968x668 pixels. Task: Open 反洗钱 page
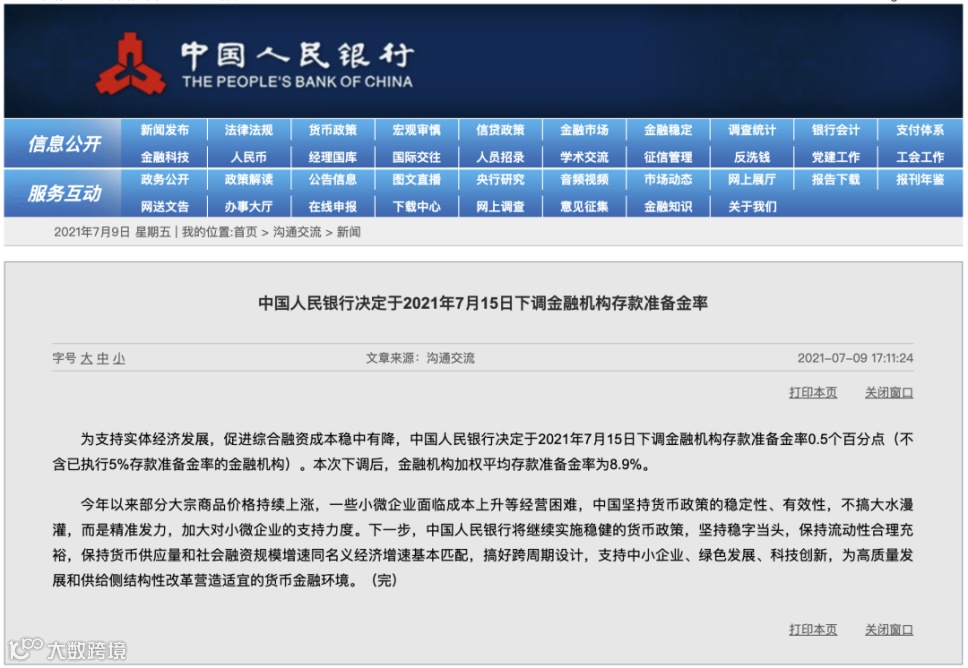click(752, 157)
